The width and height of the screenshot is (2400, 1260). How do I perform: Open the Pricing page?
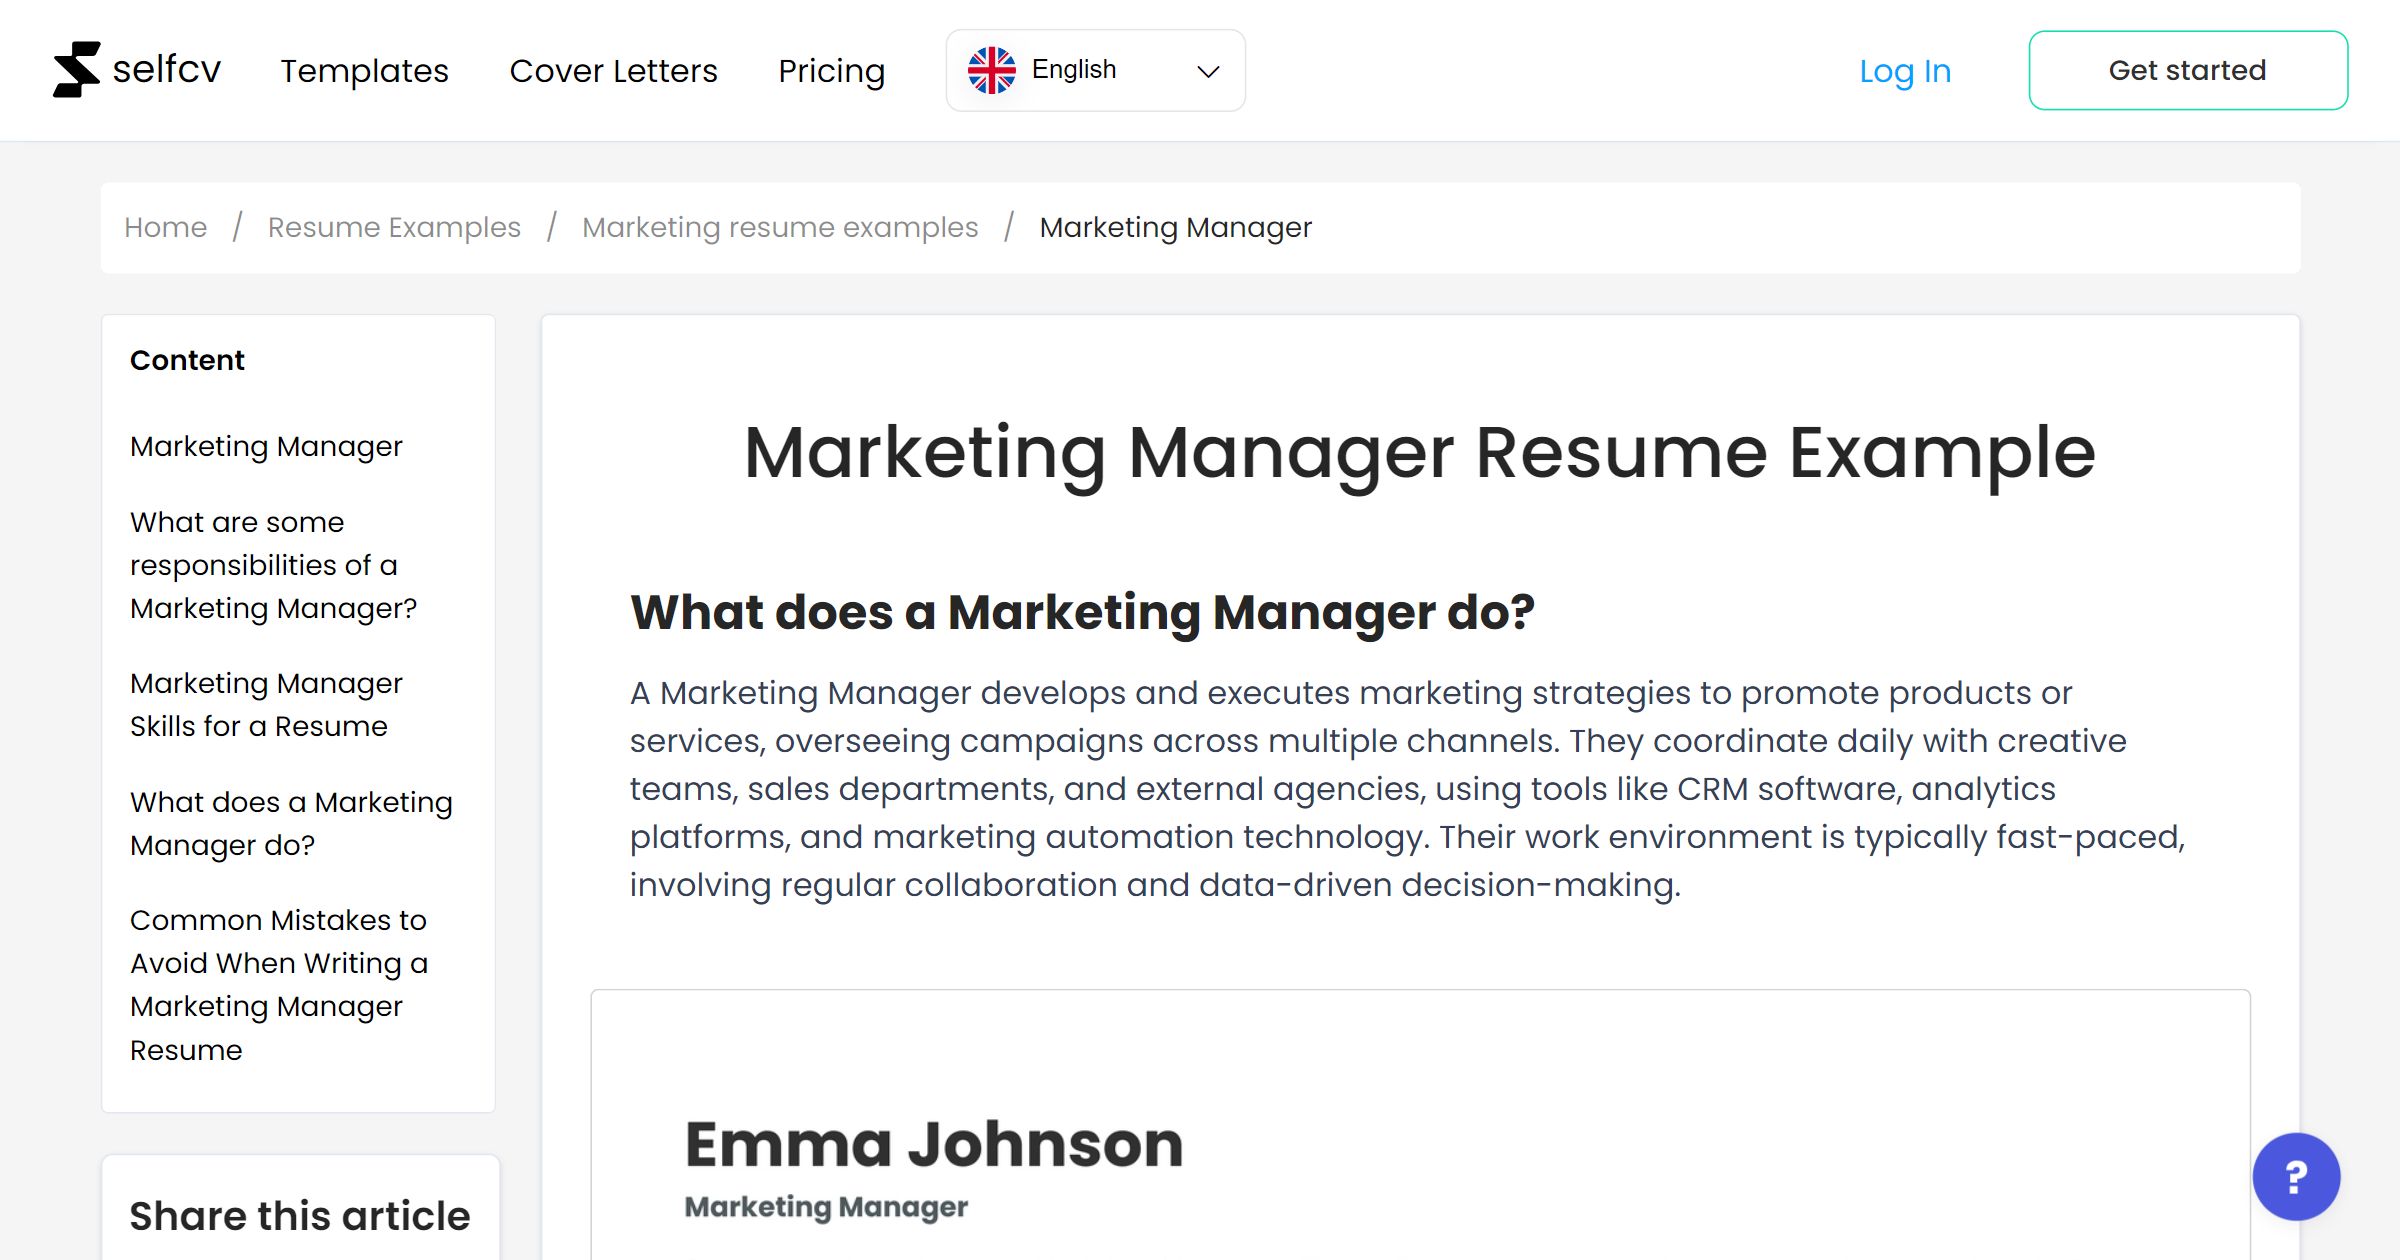(831, 70)
